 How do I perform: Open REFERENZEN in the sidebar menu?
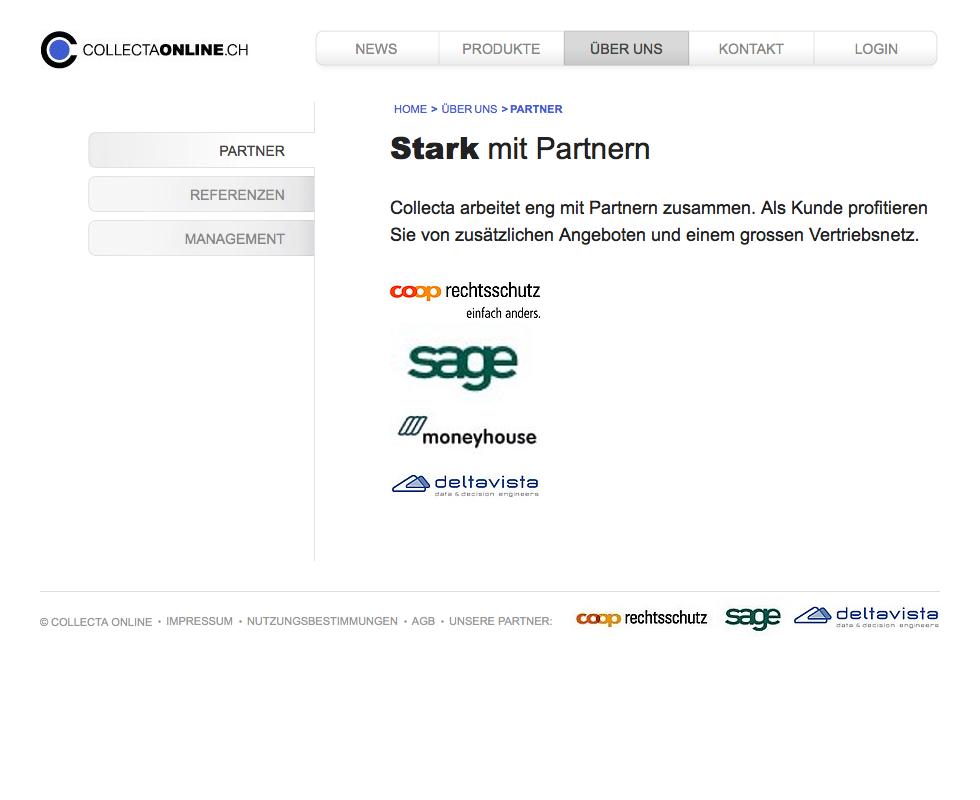click(x=201, y=194)
